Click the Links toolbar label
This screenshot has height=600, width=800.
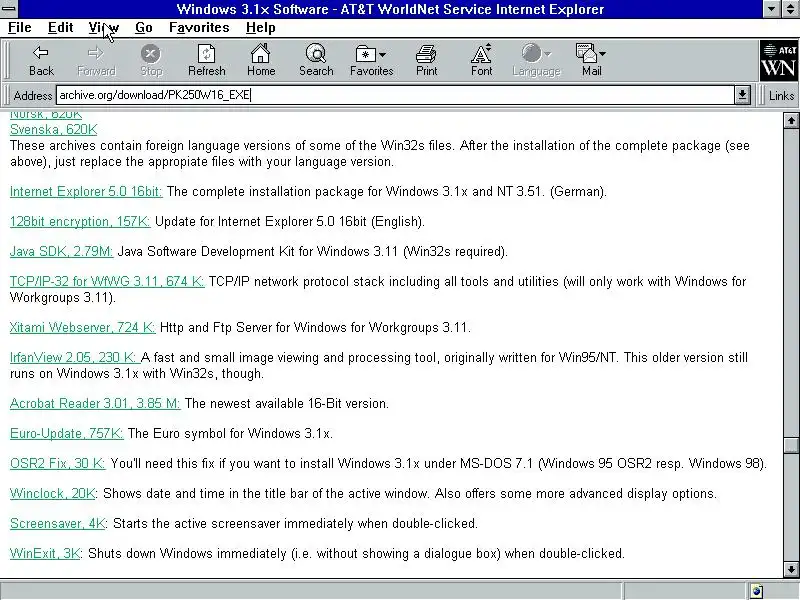pos(781,95)
